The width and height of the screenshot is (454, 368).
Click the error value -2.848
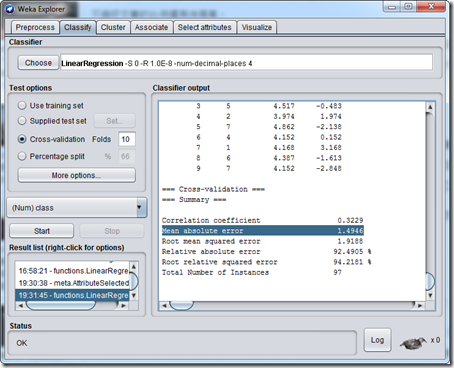(x=329, y=168)
